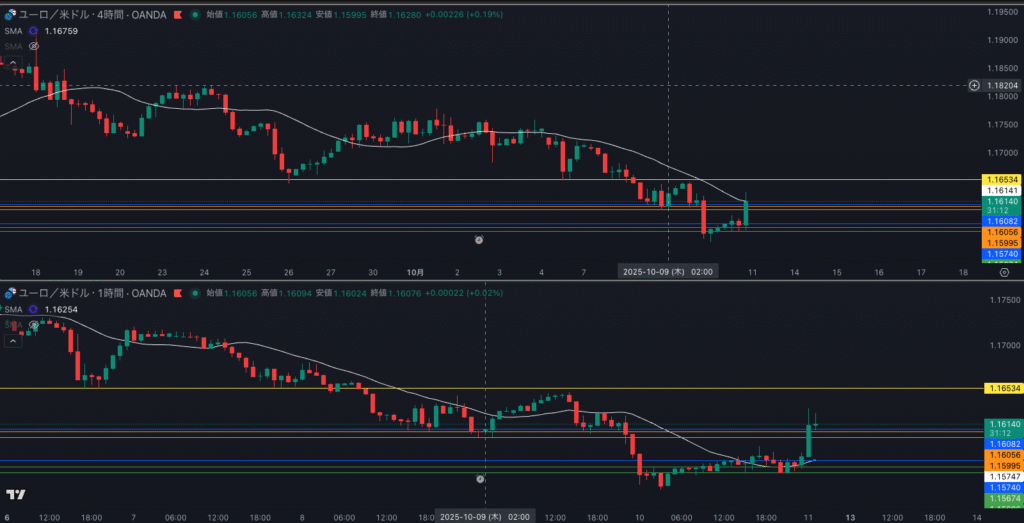Collapse the indicator legend in 4-hour chart
This screenshot has width=1024, height=523.
click(x=13, y=61)
